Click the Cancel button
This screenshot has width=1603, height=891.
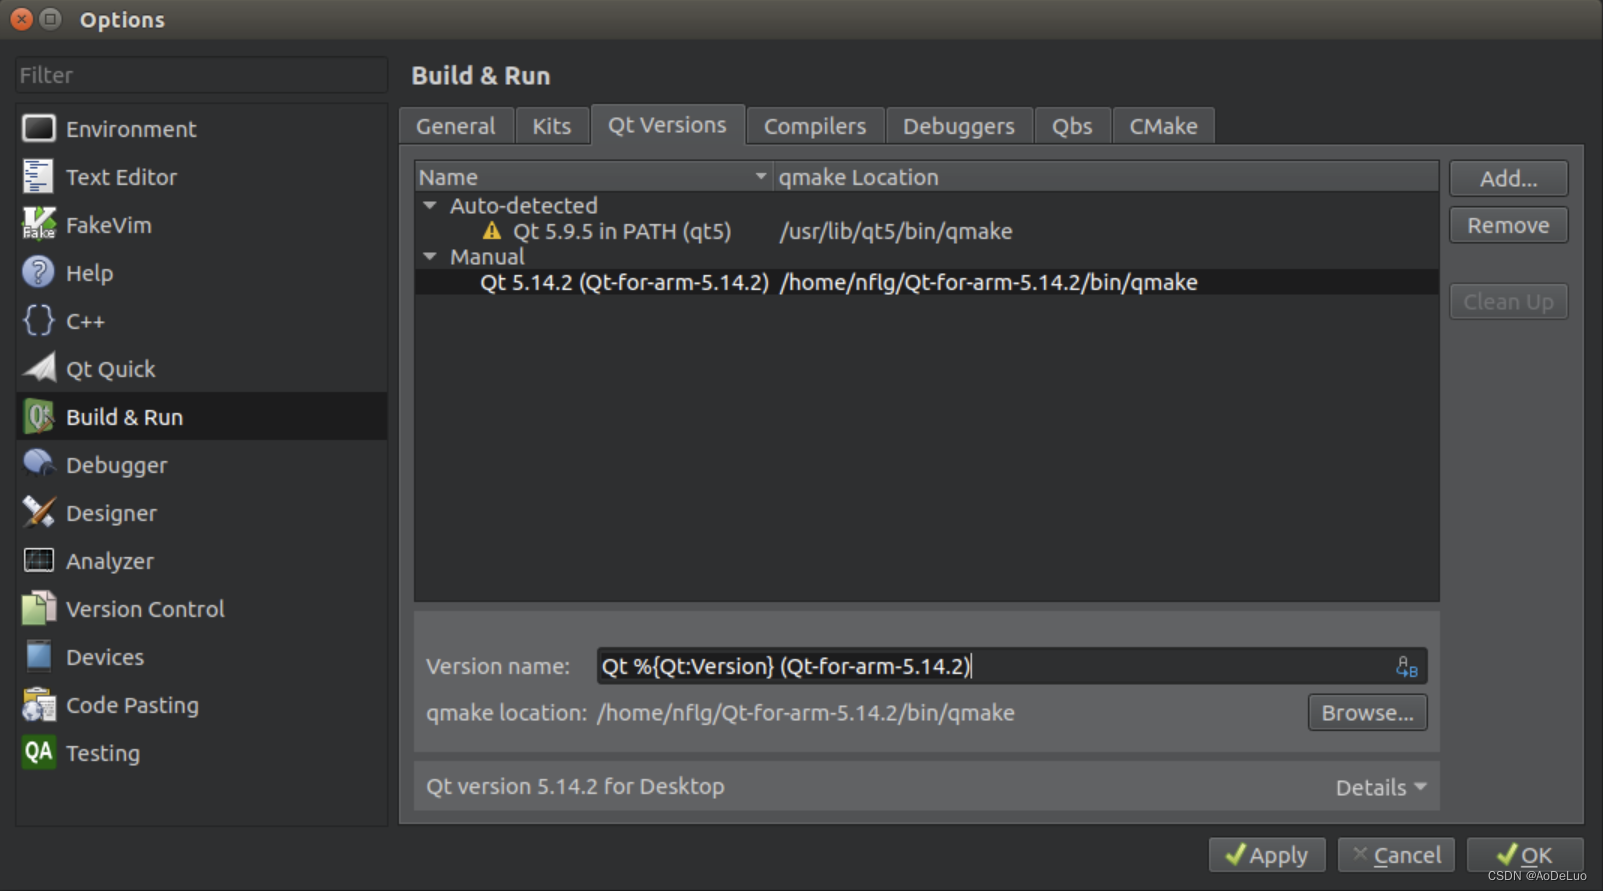1396,855
